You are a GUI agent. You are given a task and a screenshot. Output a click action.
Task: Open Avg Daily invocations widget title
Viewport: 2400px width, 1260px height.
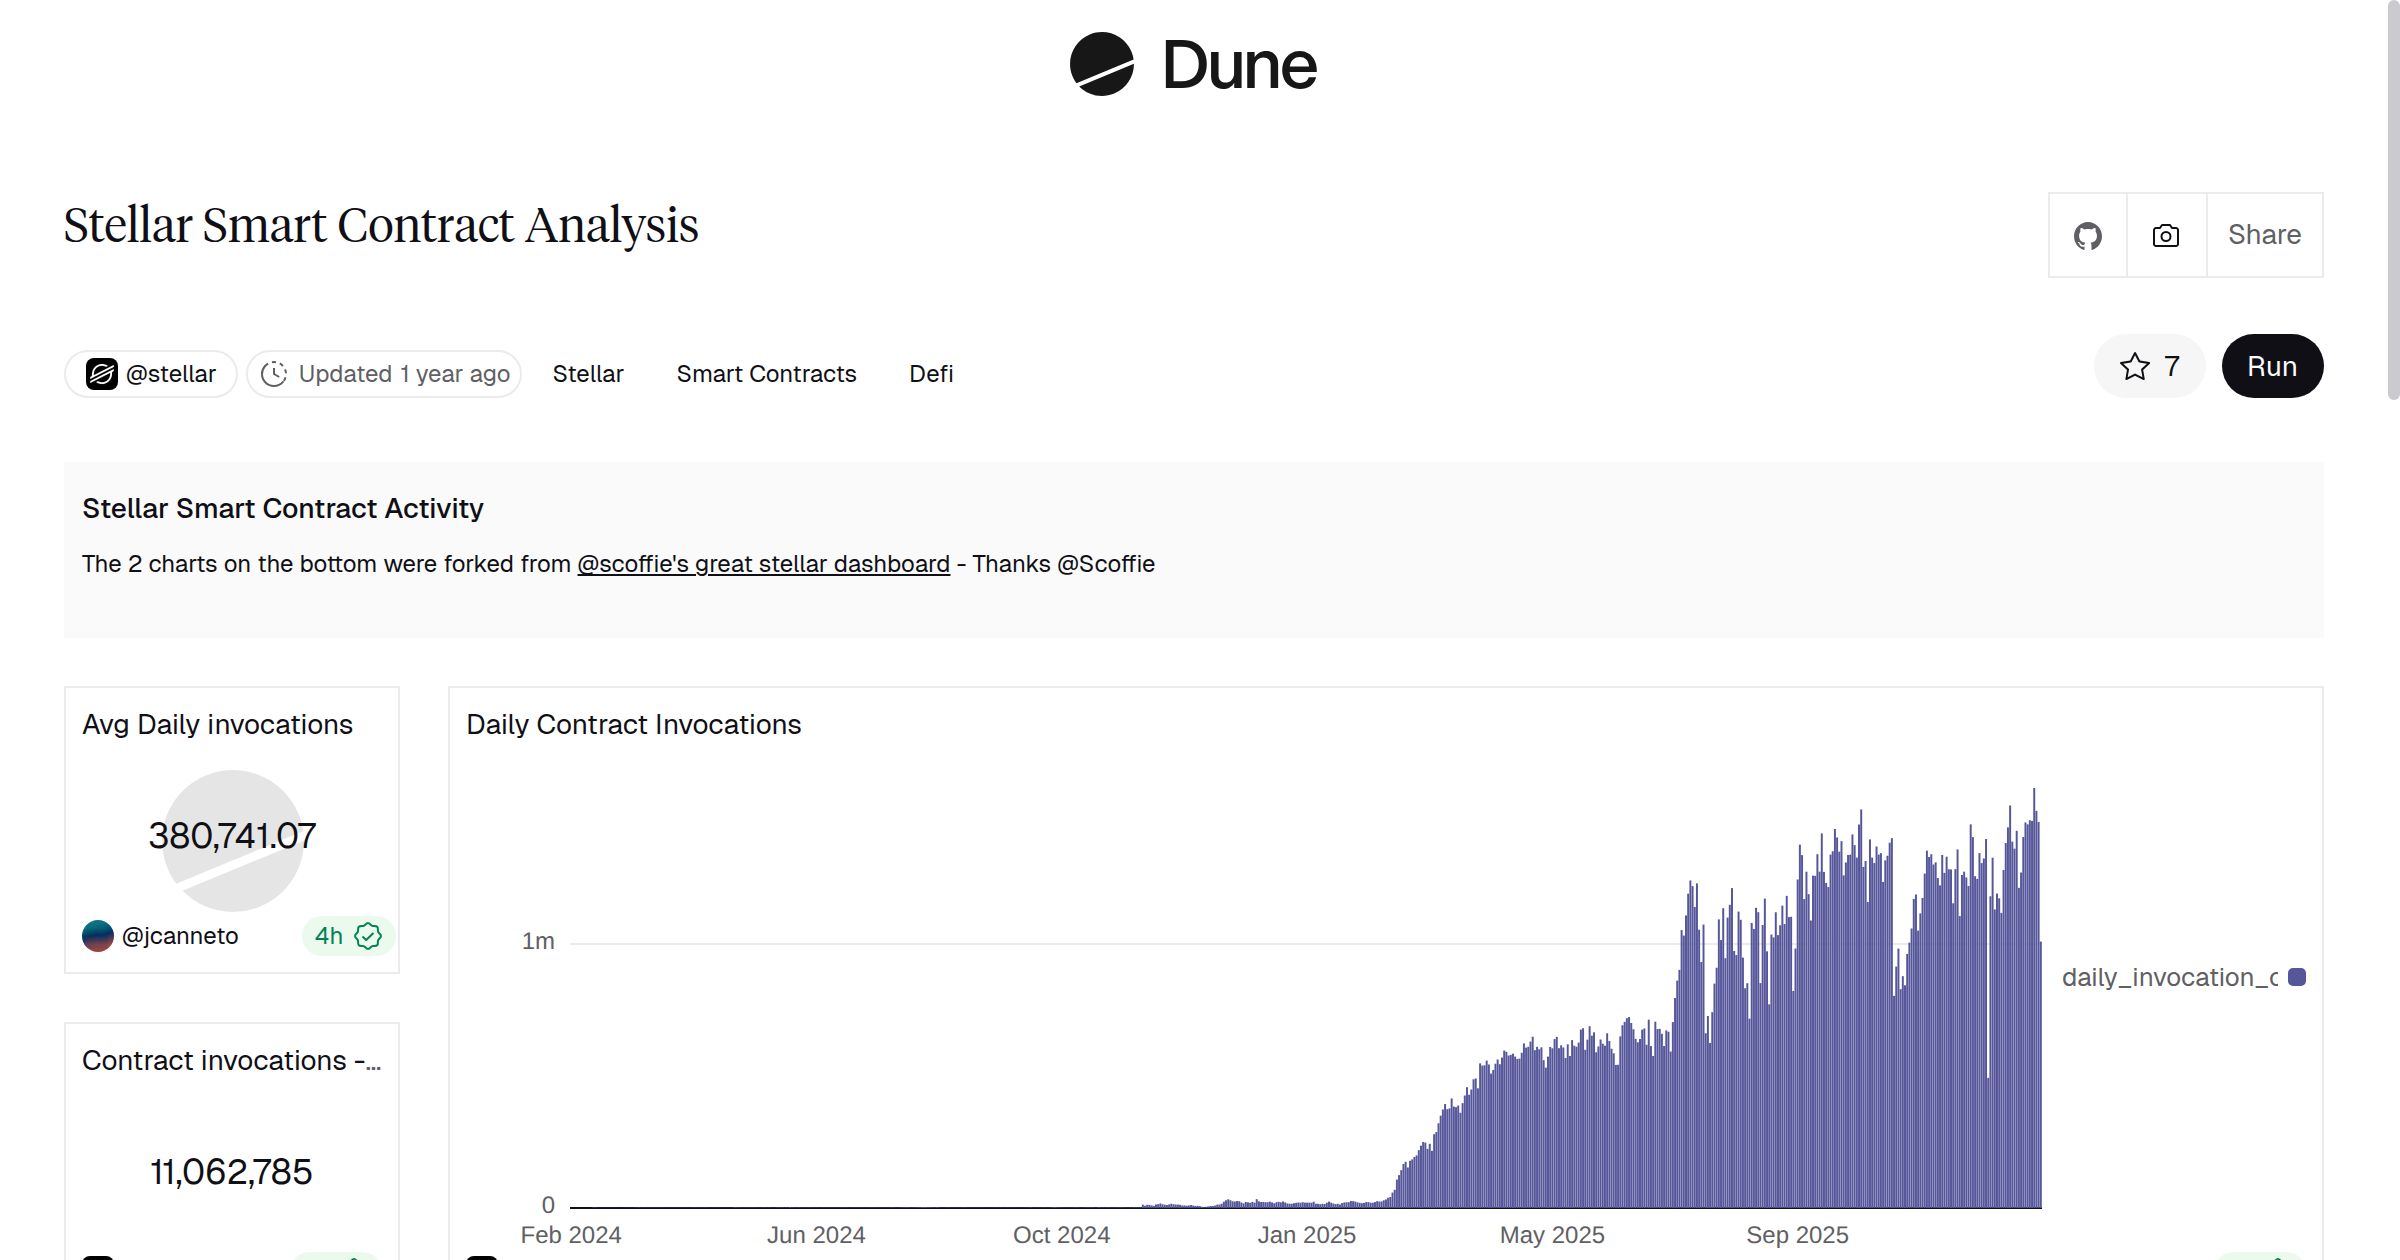pos(217,724)
